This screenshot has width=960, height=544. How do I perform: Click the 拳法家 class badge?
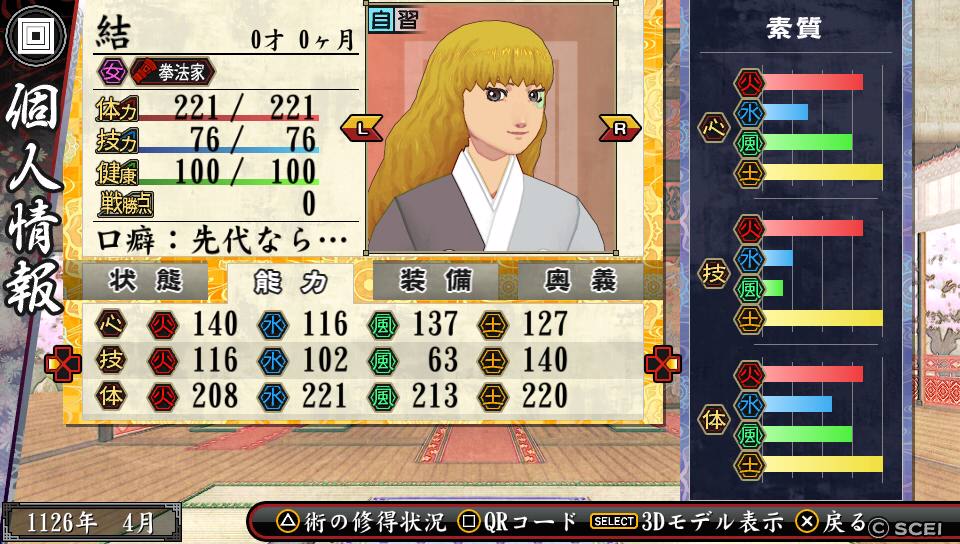(173, 72)
